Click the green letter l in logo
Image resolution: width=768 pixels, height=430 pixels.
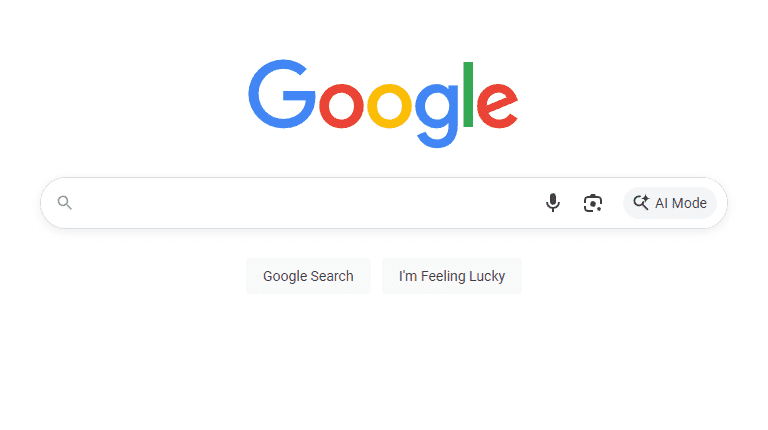[468, 94]
